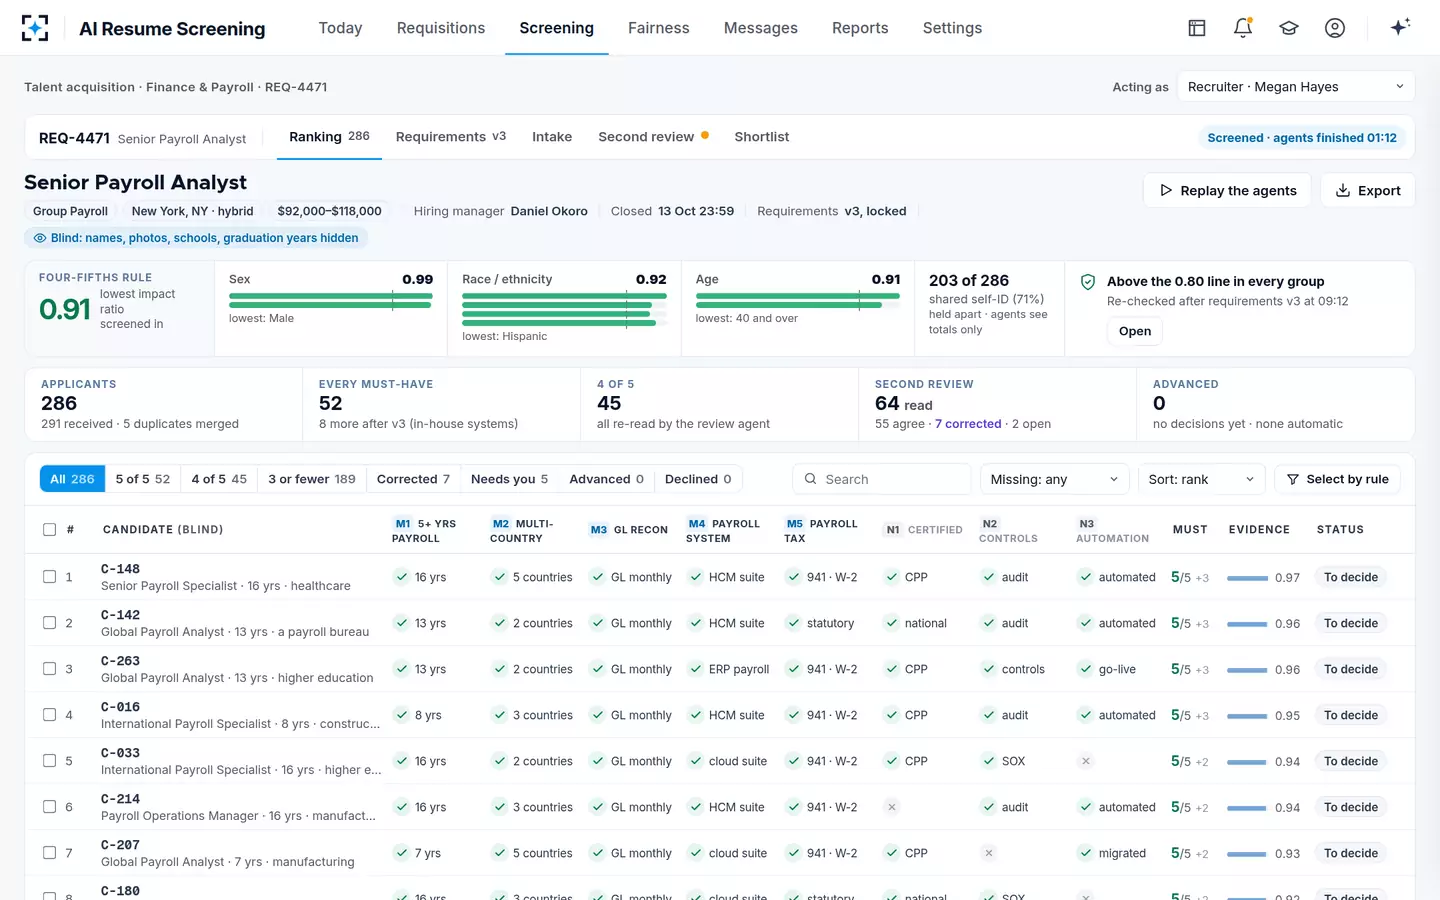This screenshot has width=1440, height=900.
Task: Export the ranking results
Action: (1367, 190)
